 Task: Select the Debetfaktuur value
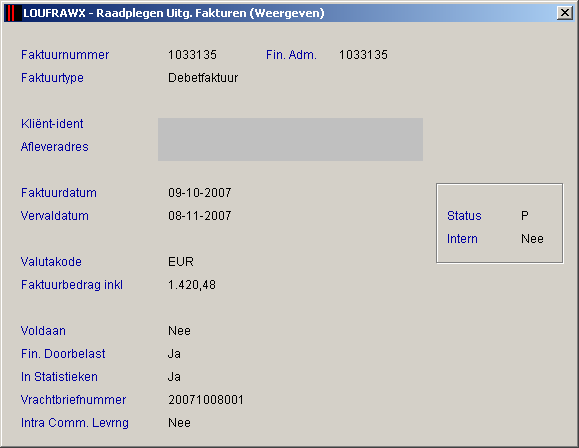pyautogui.click(x=203, y=78)
